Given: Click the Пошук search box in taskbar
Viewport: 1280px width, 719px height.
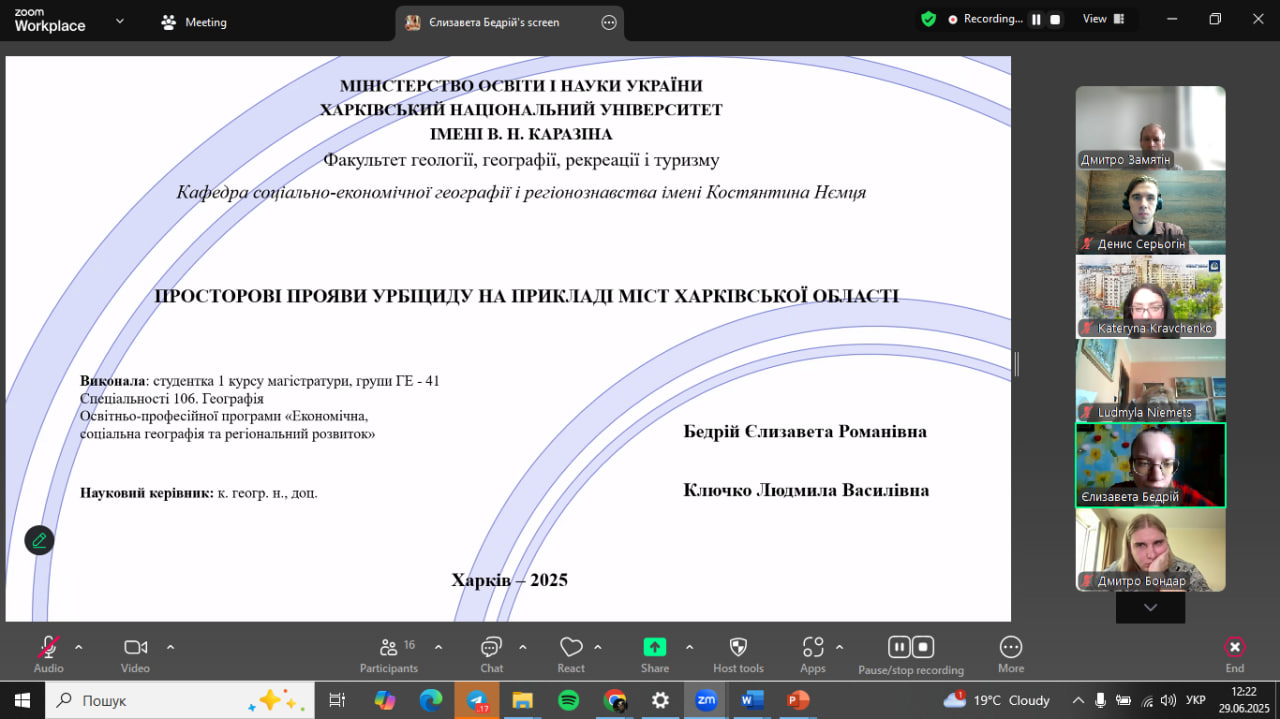Looking at the screenshot, I should point(180,700).
